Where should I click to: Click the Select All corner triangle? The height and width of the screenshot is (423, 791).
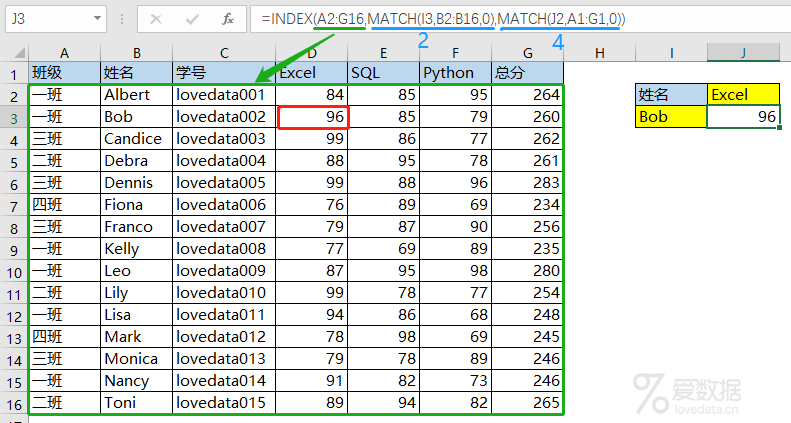click(x=19, y=52)
